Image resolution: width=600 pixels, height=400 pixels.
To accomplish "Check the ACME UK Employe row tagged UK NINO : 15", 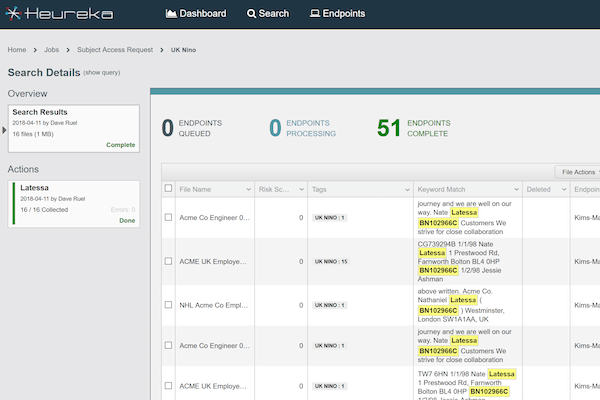I will click(x=168, y=261).
